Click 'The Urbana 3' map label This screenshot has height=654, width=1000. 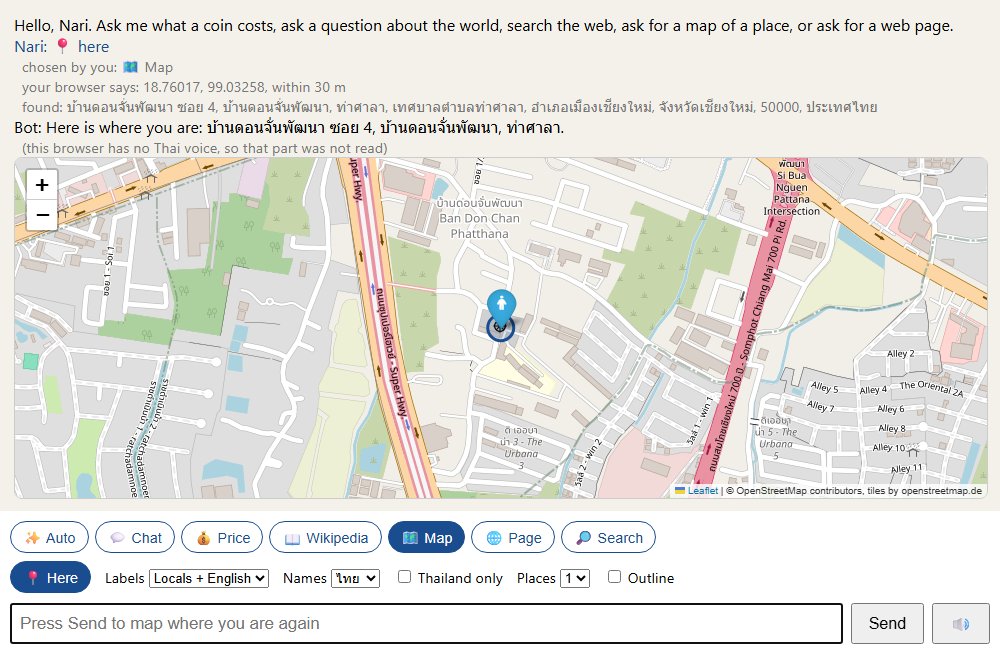[521, 448]
